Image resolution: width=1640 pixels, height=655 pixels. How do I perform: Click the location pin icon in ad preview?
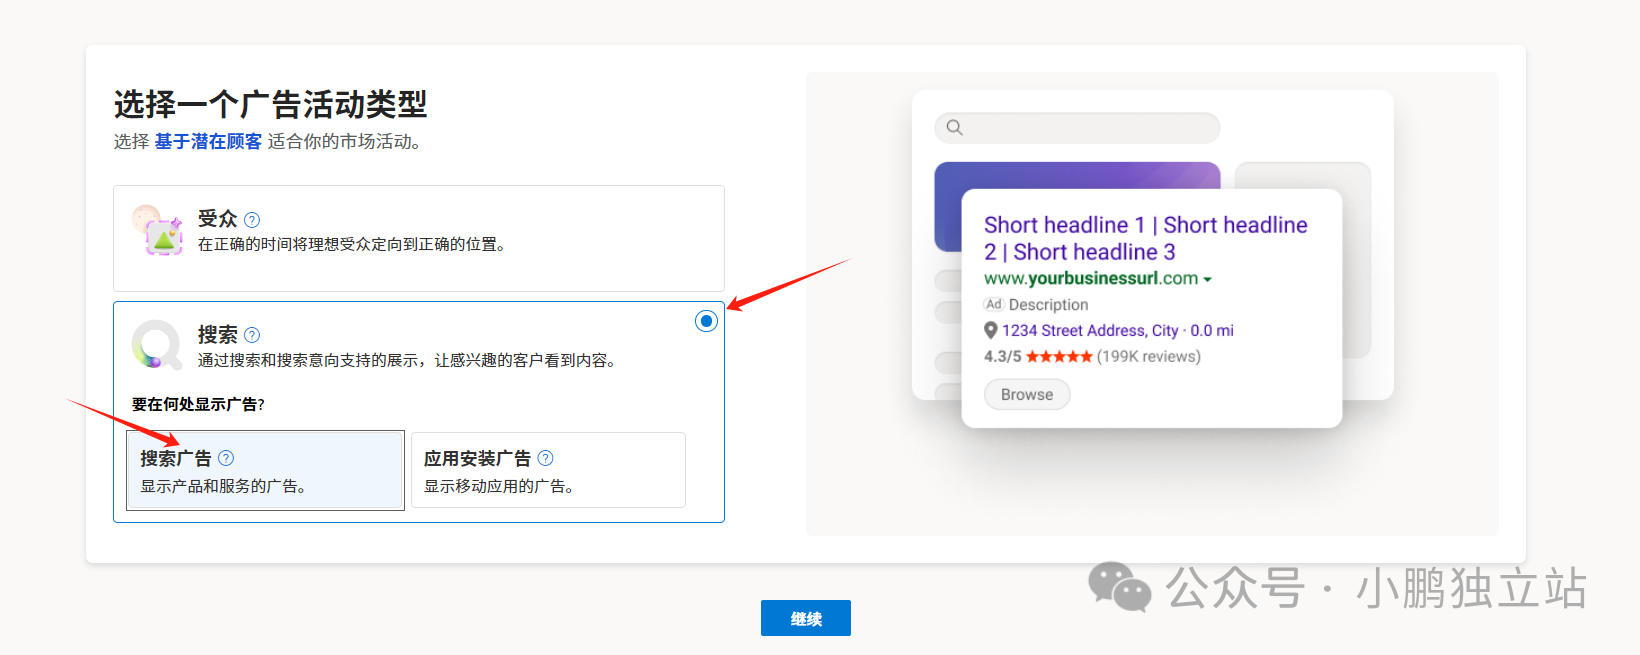click(x=991, y=331)
